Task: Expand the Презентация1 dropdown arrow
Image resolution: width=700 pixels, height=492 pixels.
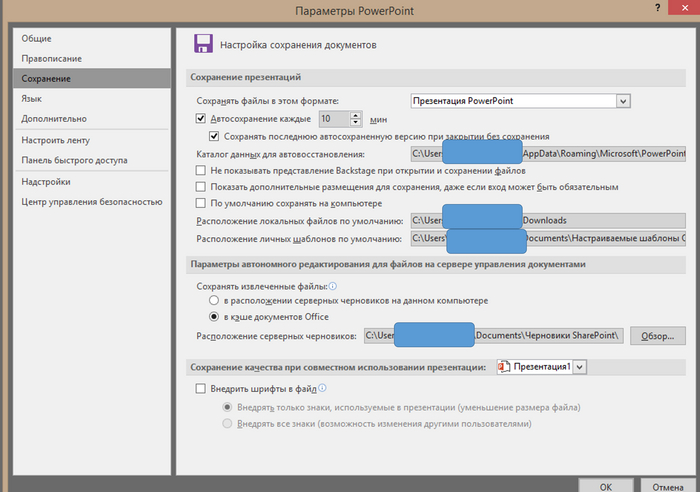Action: coord(580,367)
